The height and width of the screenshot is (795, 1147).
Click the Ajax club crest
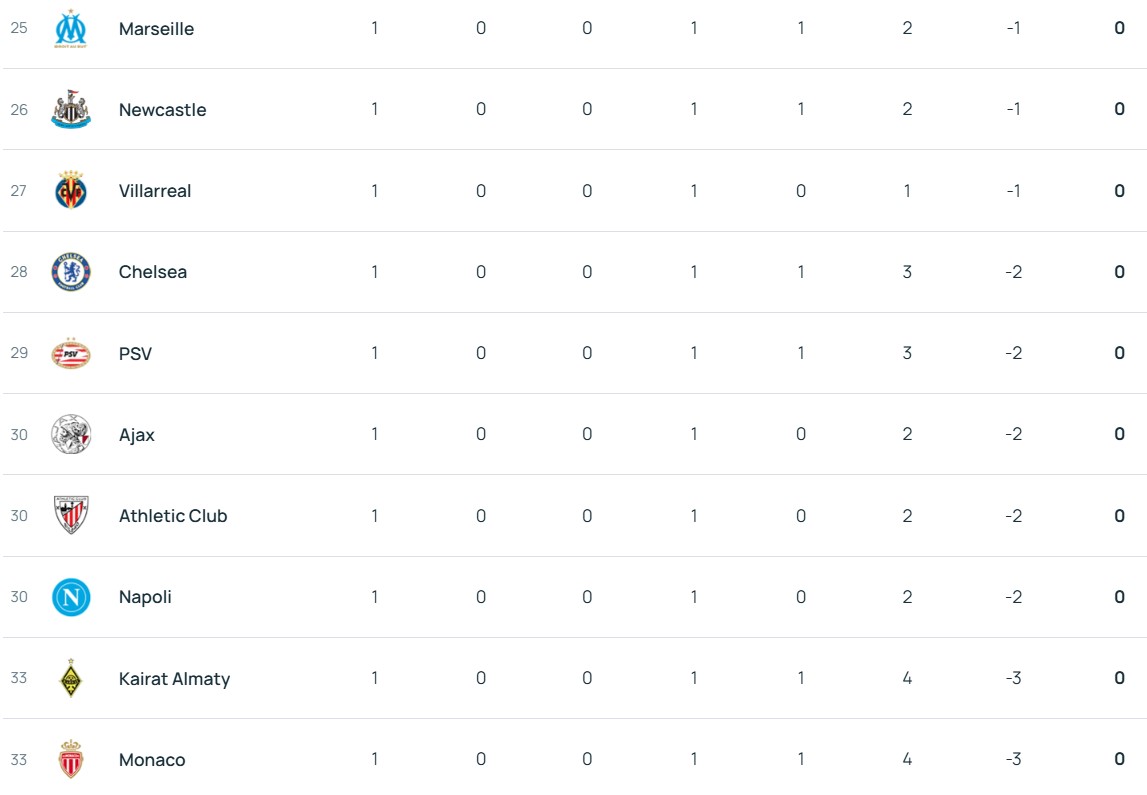coord(71,435)
